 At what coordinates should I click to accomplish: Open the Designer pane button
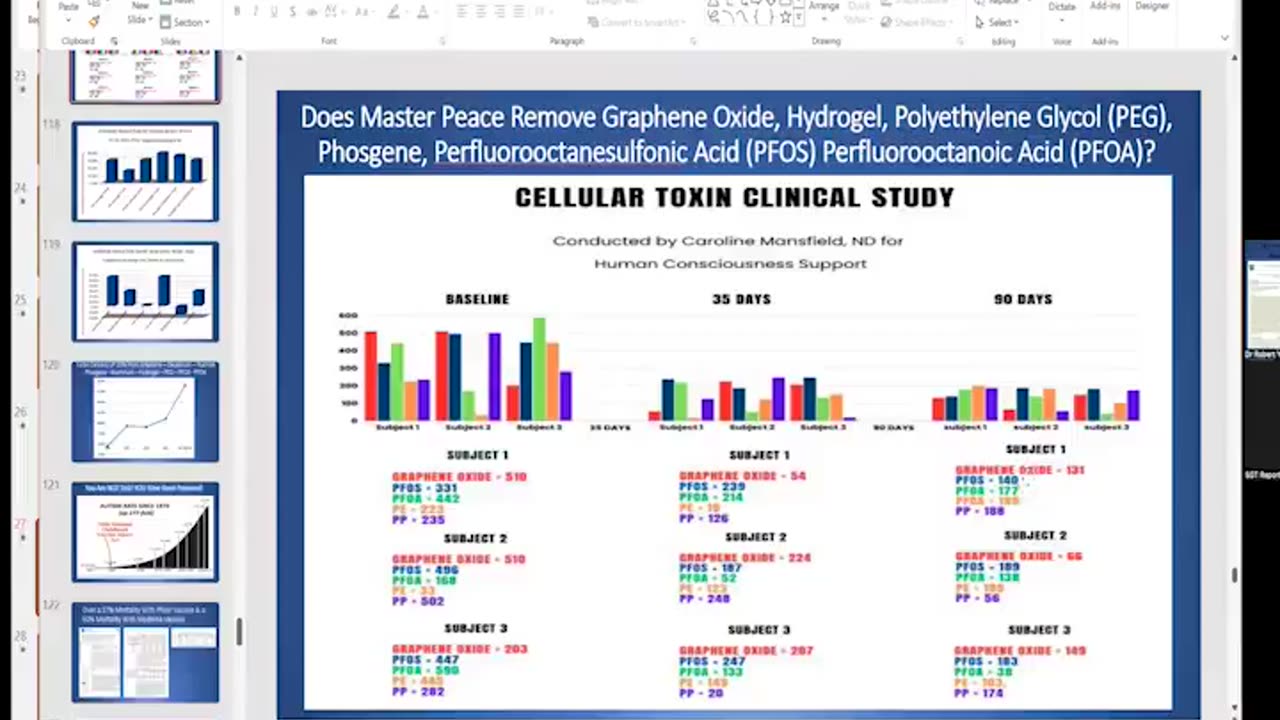coord(1151,6)
